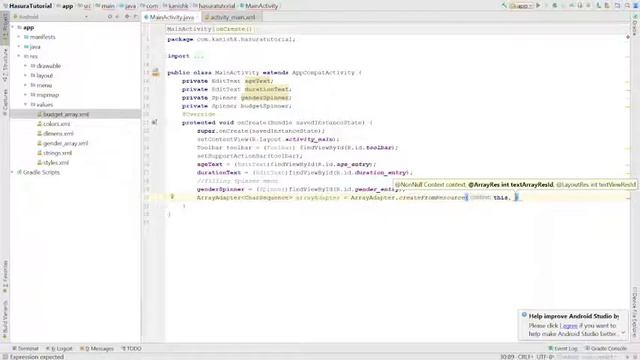
Task: Click the scroll from source target icon
Action: (110, 17)
